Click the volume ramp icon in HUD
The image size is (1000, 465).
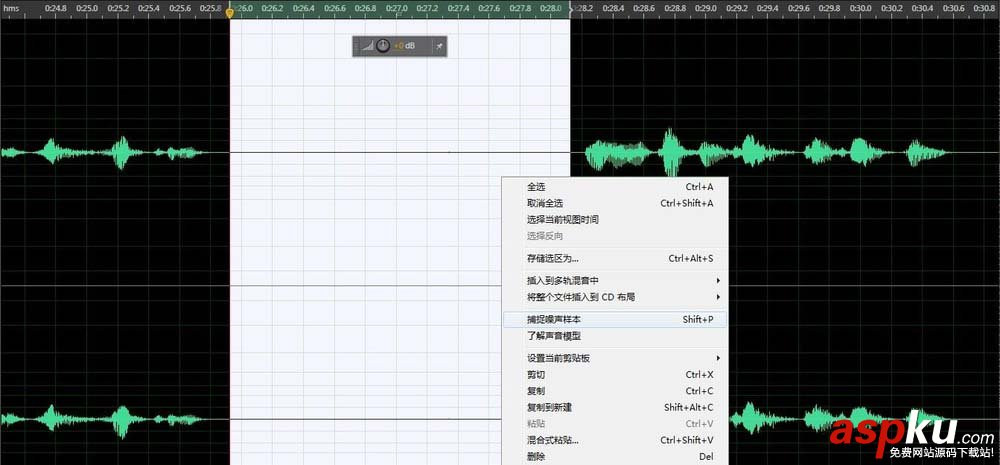367,46
